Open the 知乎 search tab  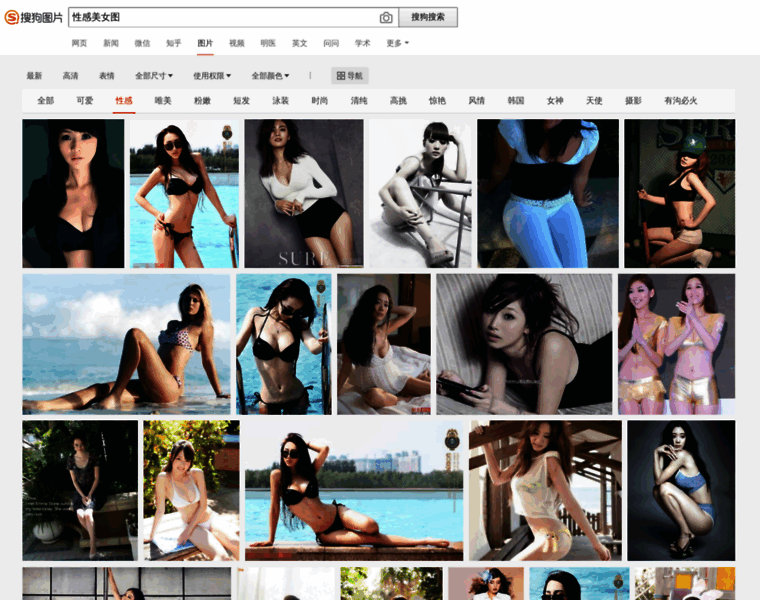point(174,43)
